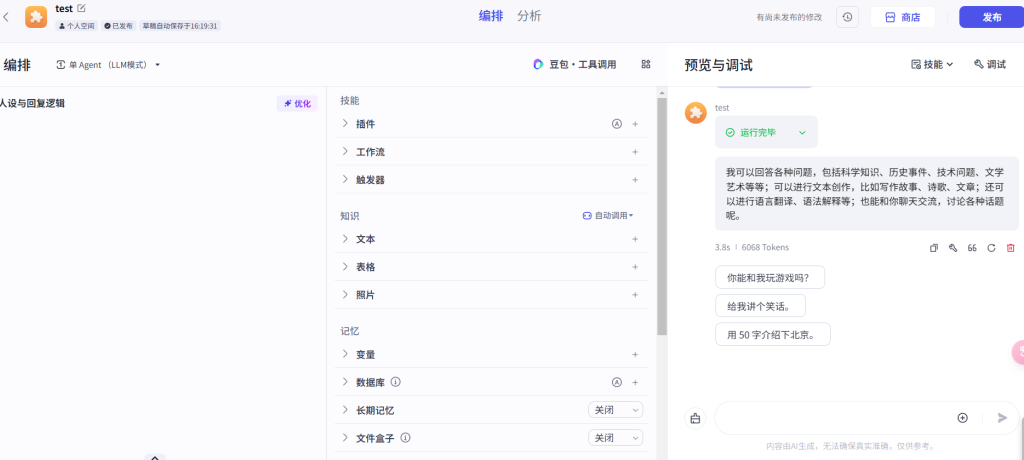The width and height of the screenshot is (1024, 460).
Task: Delete the bot reply with trash icon
Action: click(x=1010, y=248)
